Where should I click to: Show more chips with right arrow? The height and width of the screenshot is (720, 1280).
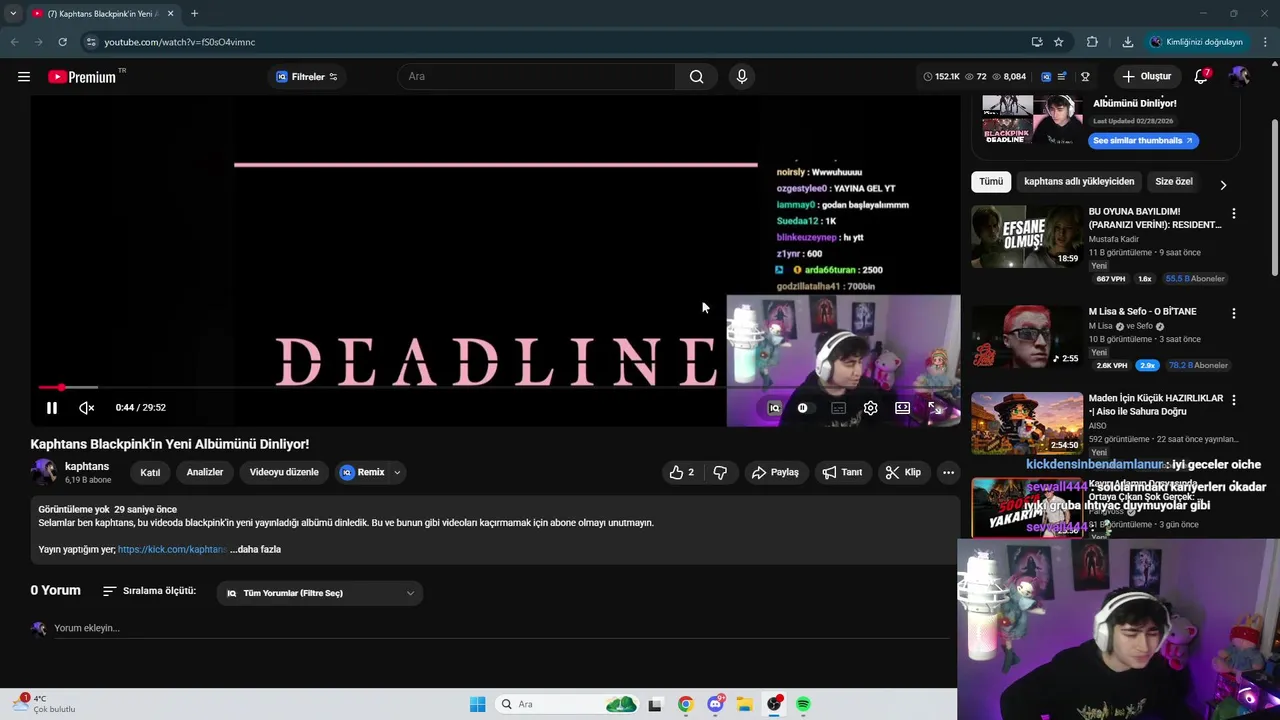coord(1223,184)
